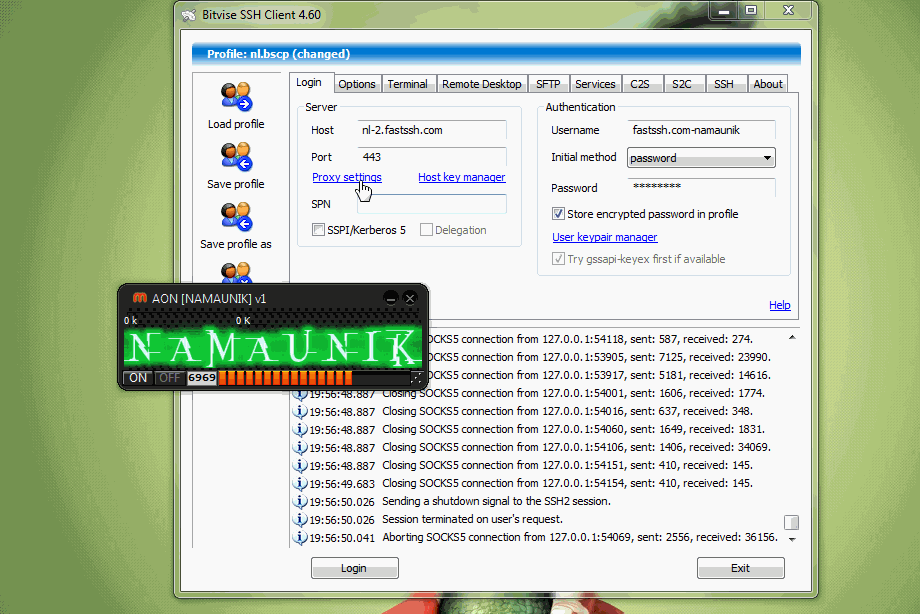Click the log scrollbar down arrow
920x614 pixels.
pos(792,539)
